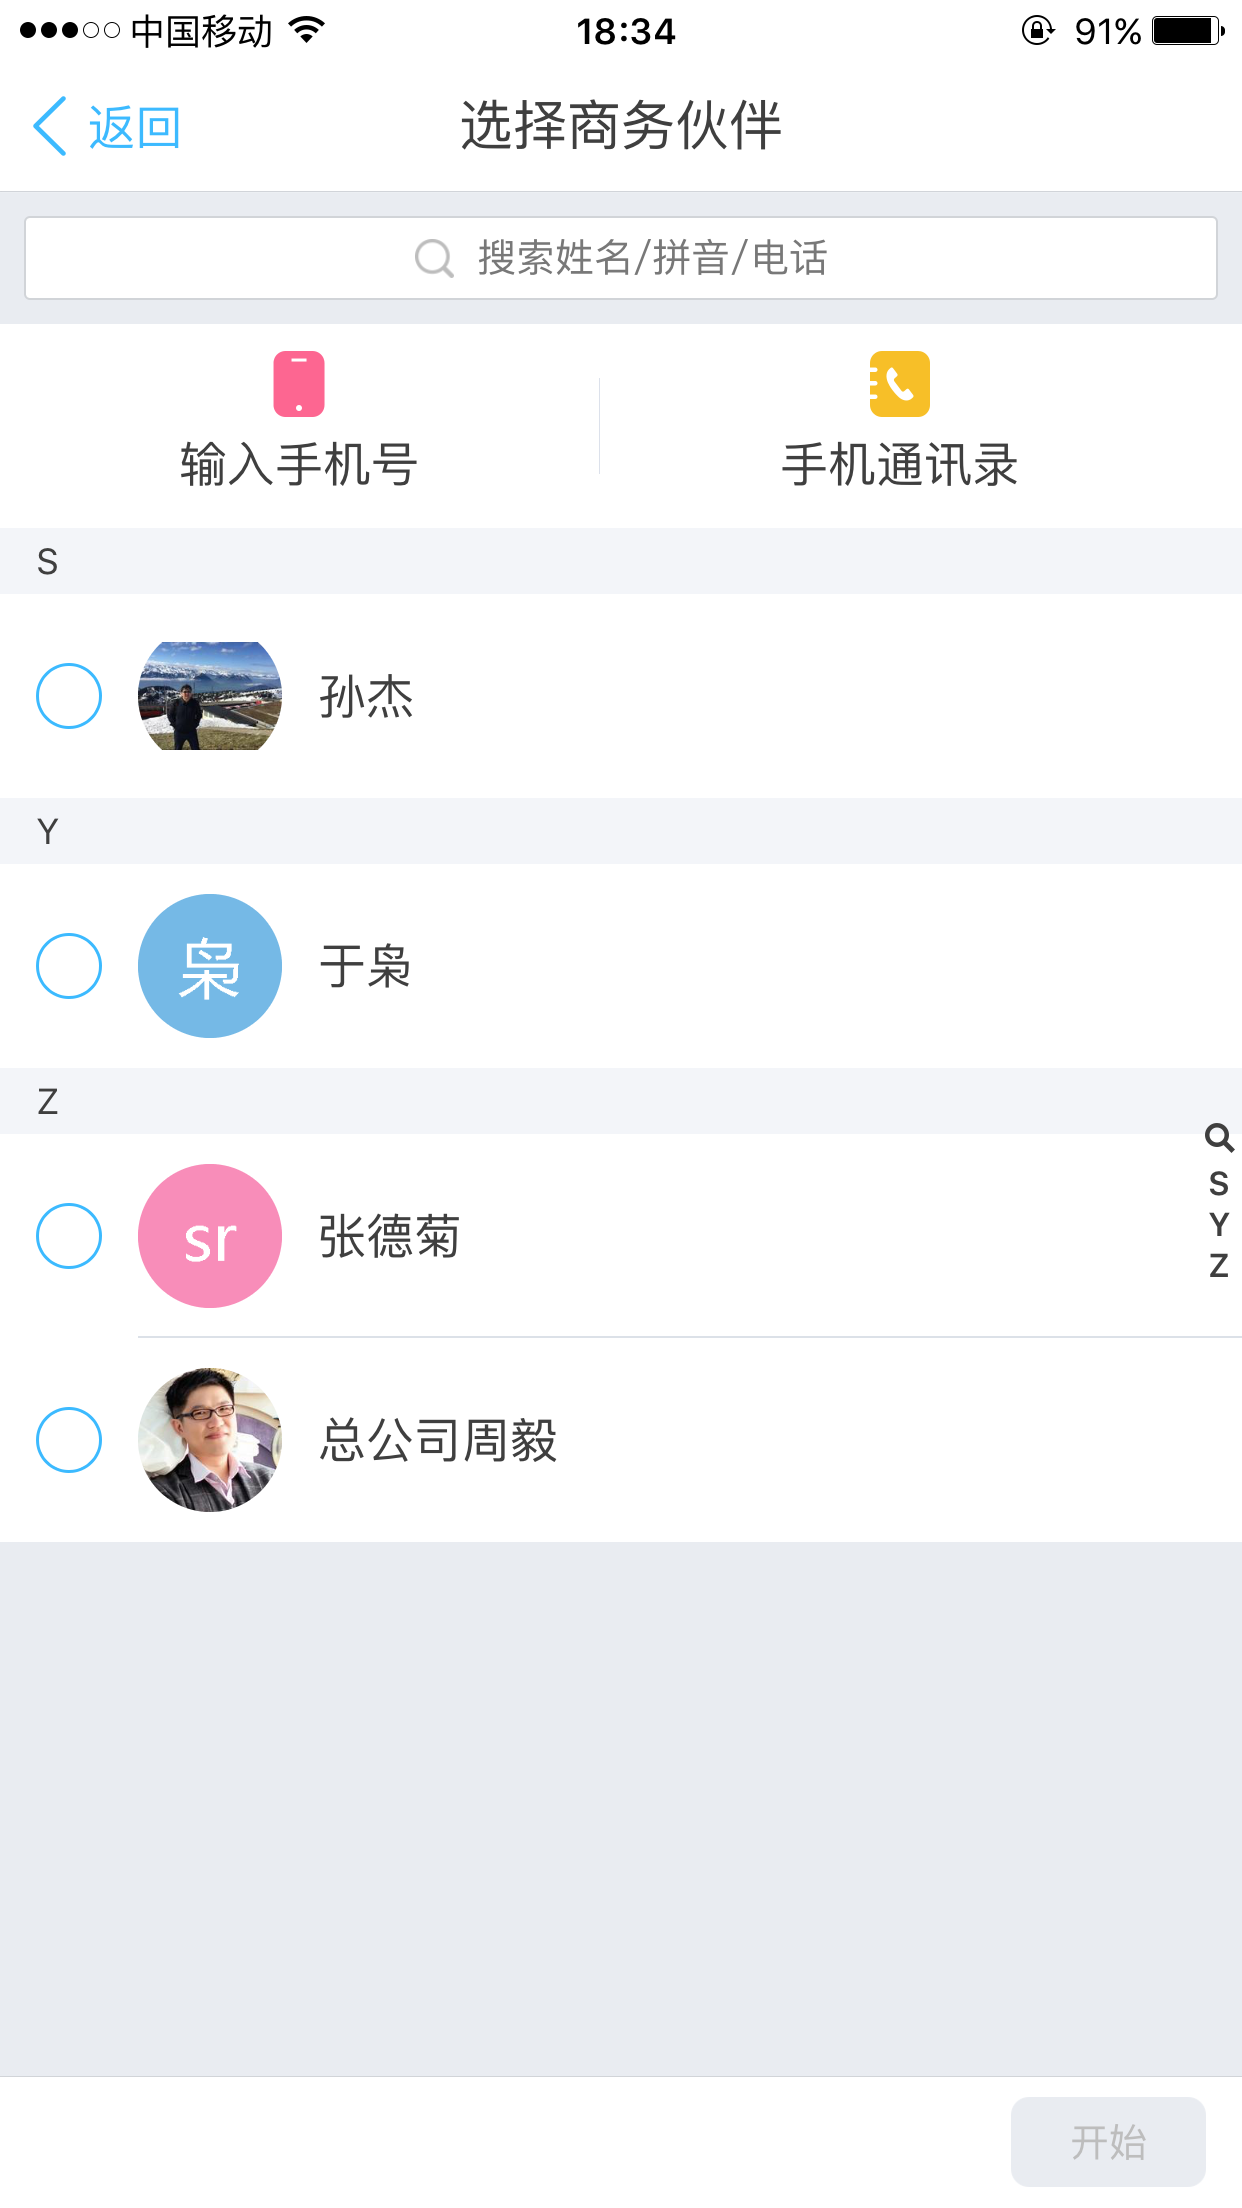Tap the blue 枭 avatar circle
Screen dimensions: 1242x2208
click(x=210, y=966)
